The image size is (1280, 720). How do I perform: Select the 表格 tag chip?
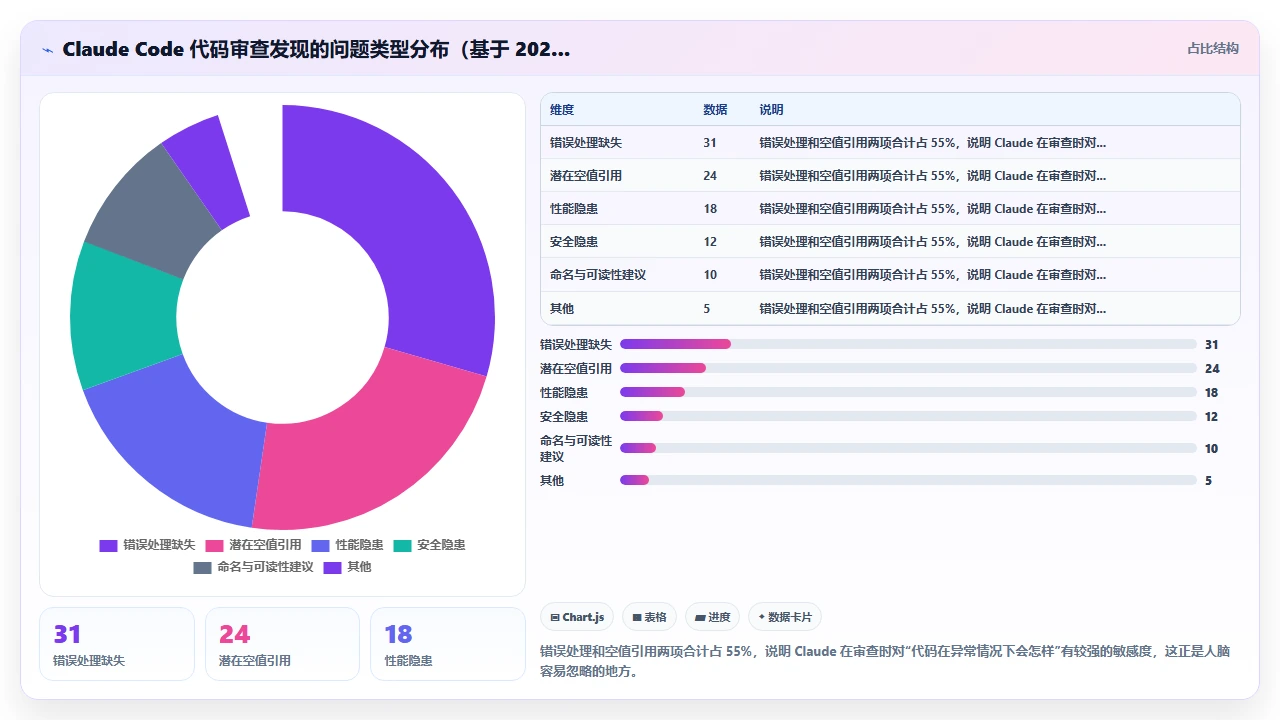pos(650,617)
